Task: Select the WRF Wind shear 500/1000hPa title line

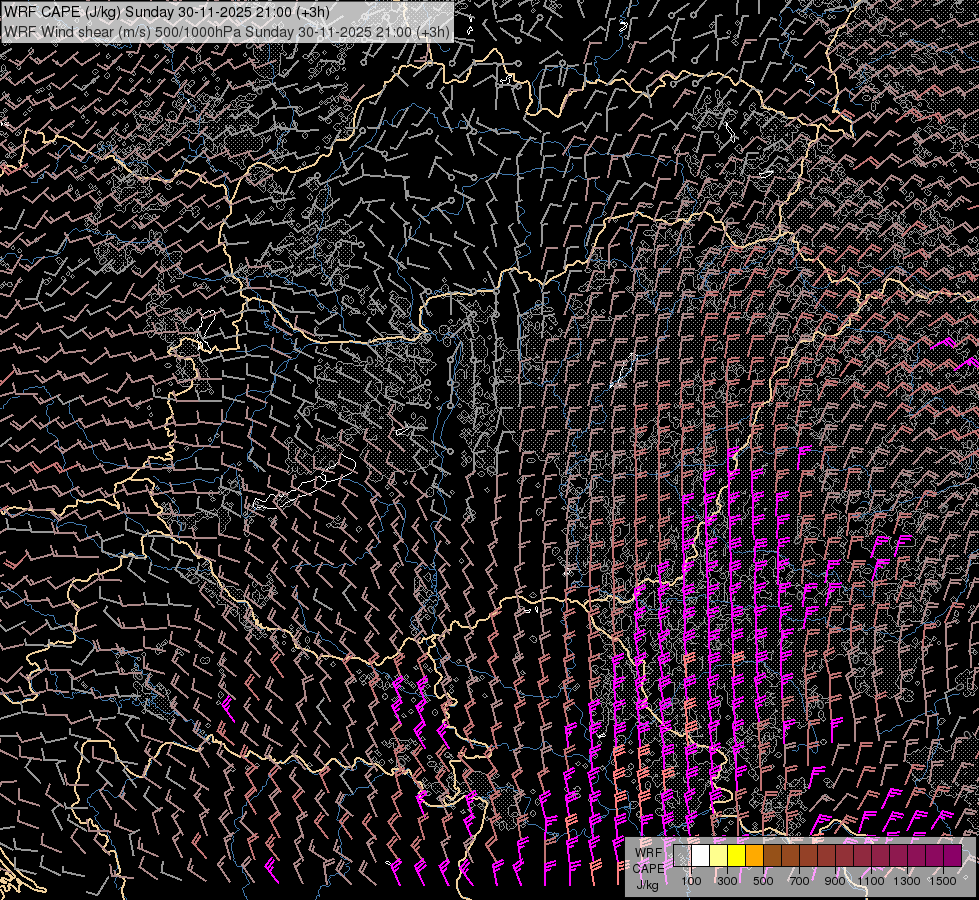Action: pyautogui.click(x=227, y=31)
